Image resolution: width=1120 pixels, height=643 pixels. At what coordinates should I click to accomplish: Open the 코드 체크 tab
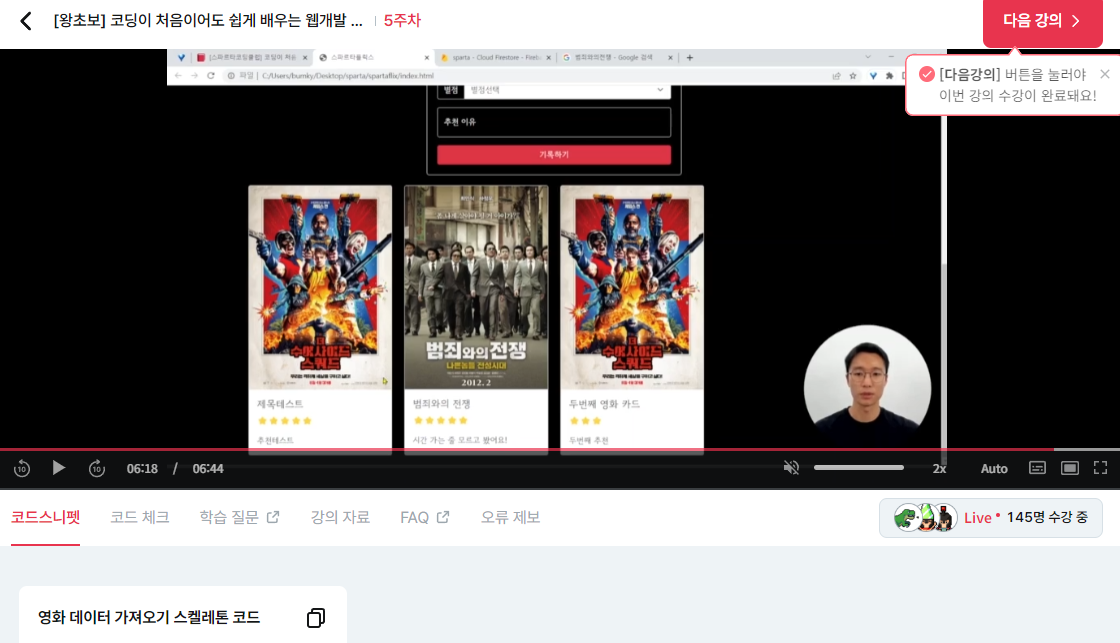[x=139, y=517]
